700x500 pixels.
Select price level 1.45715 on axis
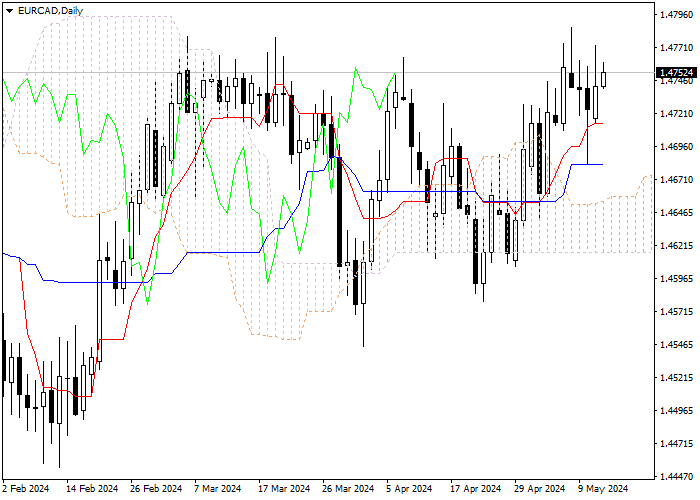click(x=677, y=312)
